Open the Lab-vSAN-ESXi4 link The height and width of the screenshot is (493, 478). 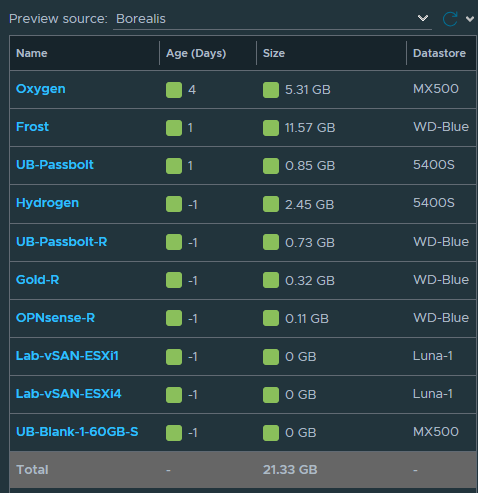click(x=69, y=394)
